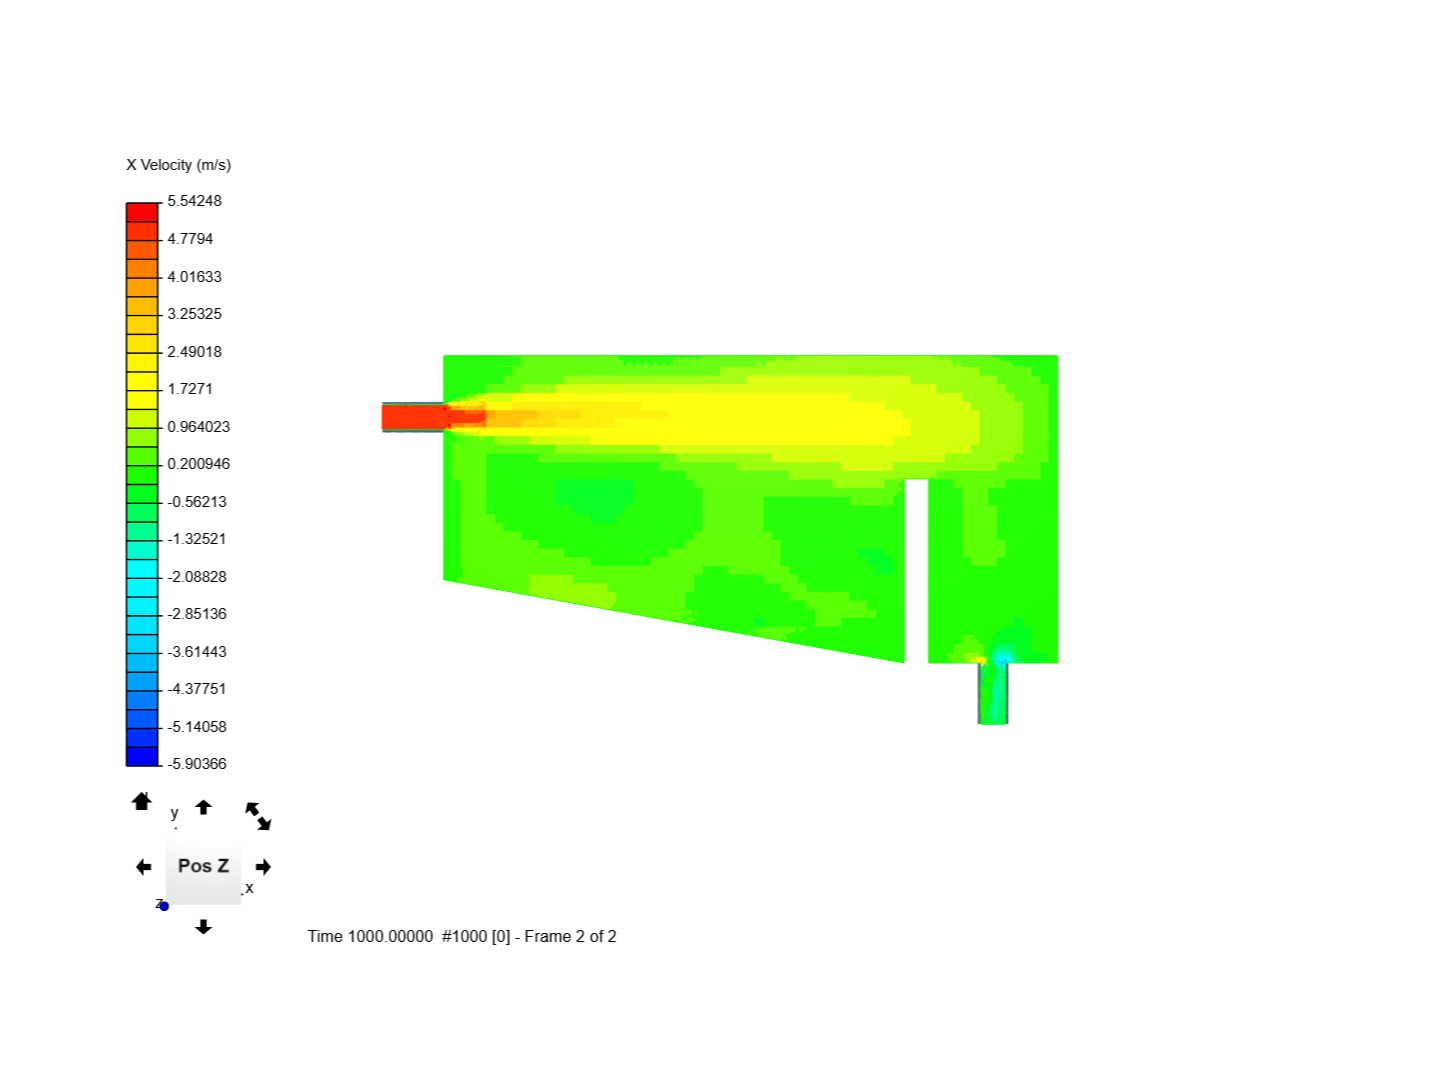The height and width of the screenshot is (1080, 1440).
Task: Click the legend value -2.85136
Action: tap(197, 614)
